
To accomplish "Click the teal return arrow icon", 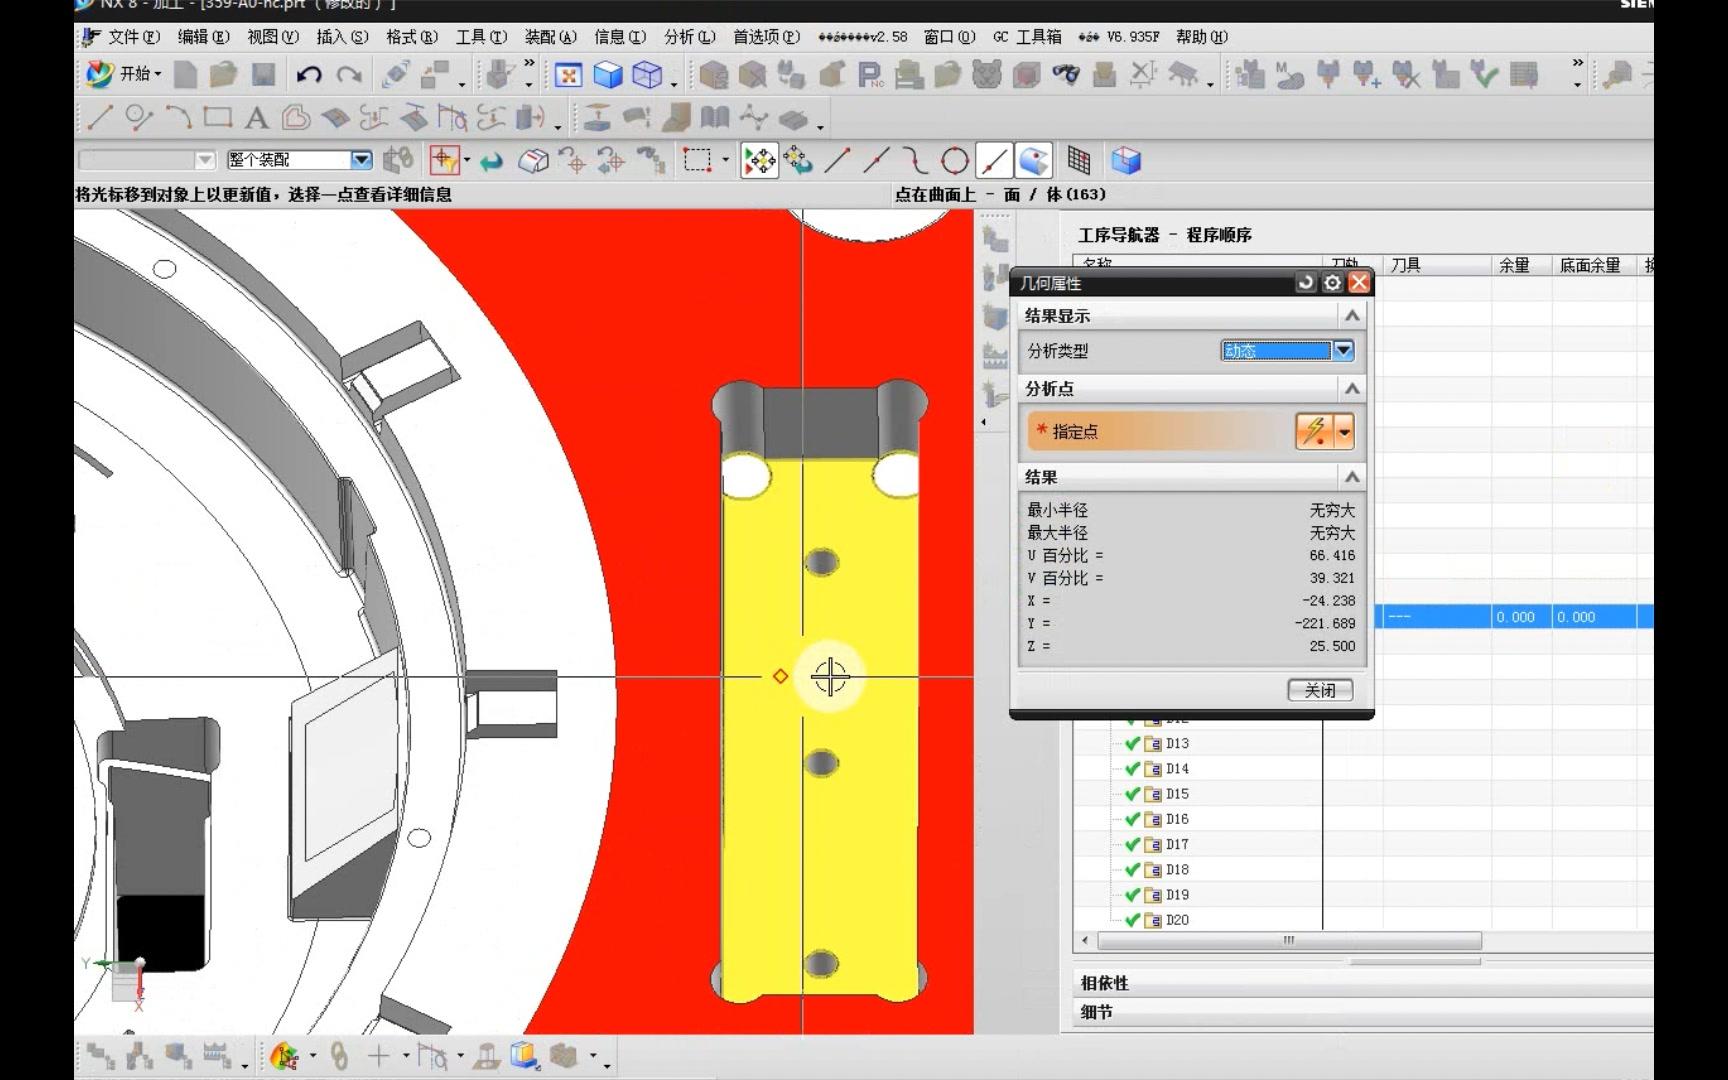I will pyautogui.click(x=491, y=160).
